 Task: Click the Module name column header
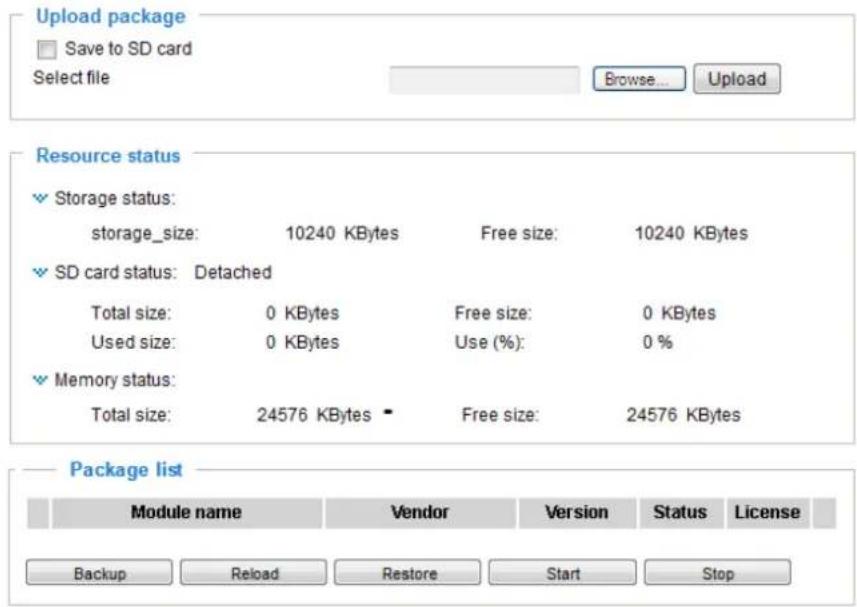tap(186, 512)
